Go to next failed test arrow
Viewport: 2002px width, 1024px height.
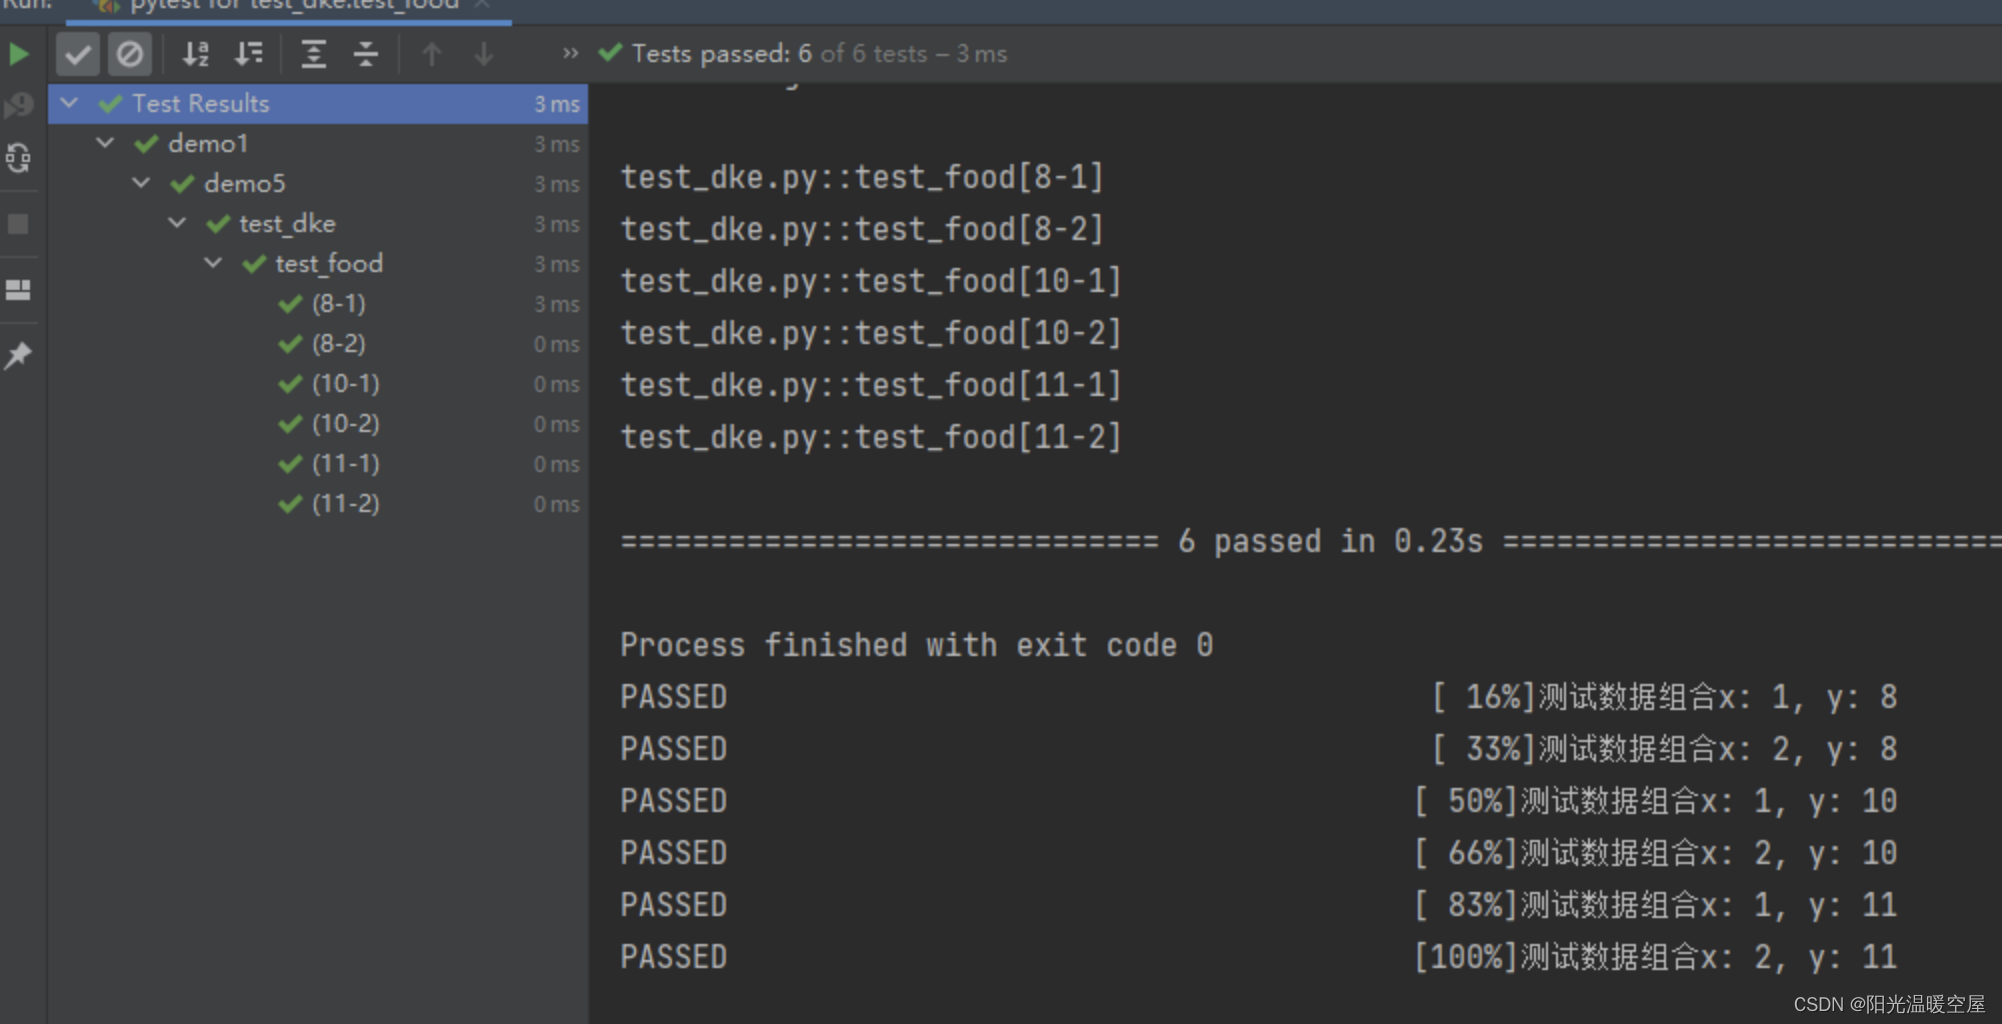coord(484,54)
